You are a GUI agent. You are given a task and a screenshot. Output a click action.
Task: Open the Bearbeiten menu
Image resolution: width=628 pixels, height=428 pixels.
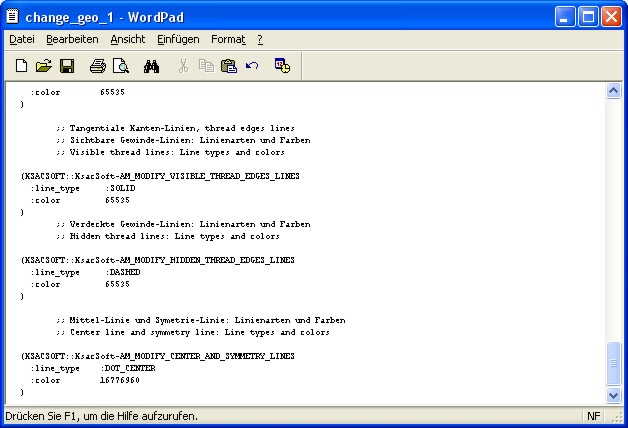[x=72, y=39]
